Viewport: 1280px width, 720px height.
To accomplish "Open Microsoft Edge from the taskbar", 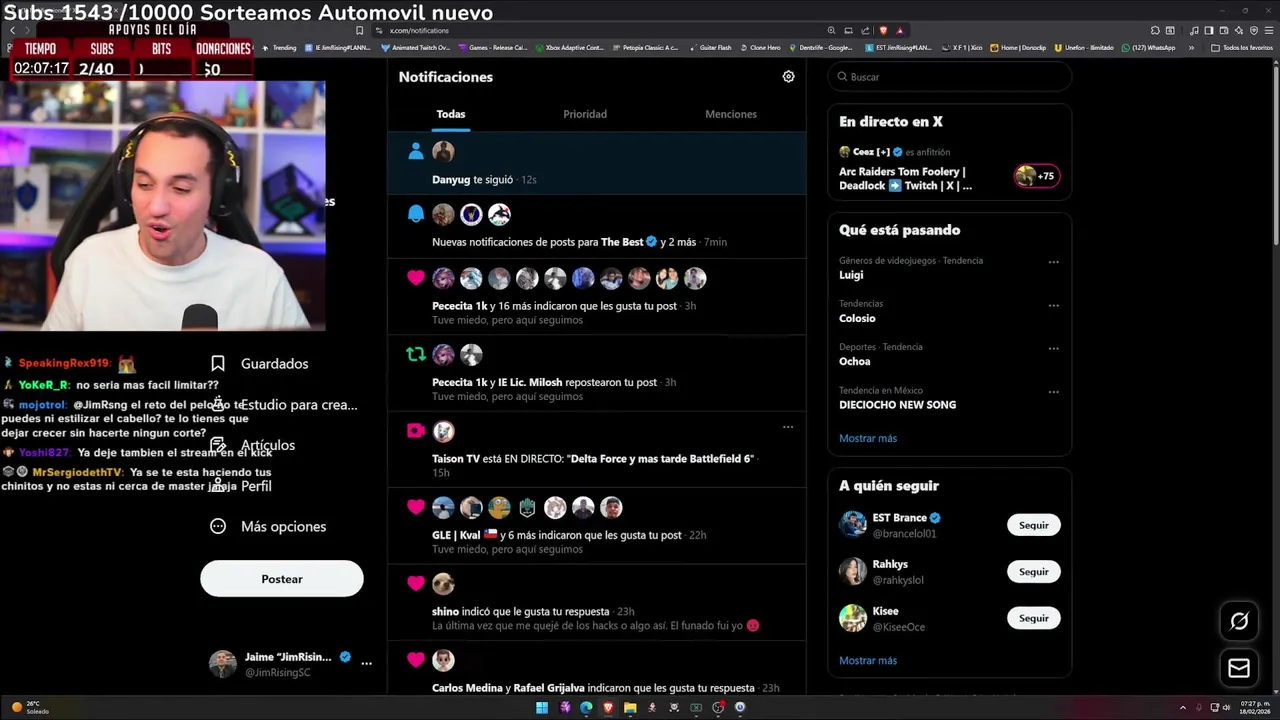I will click(x=586, y=707).
